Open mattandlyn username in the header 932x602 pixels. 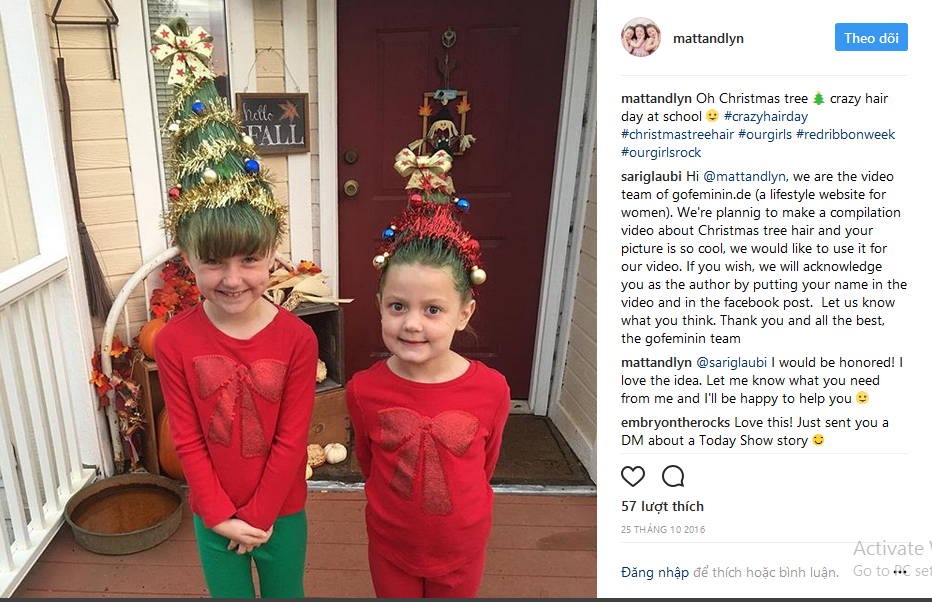pyautogui.click(x=708, y=39)
